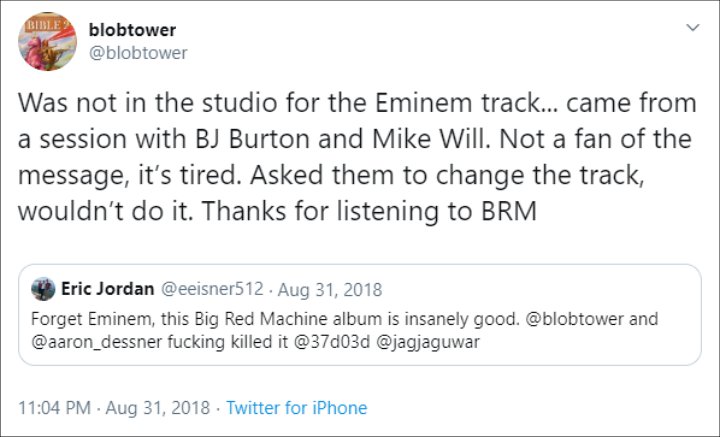Viewport: 720px width, 437px height.
Task: Click the main tweet text about Eminem track
Action: 357,157
